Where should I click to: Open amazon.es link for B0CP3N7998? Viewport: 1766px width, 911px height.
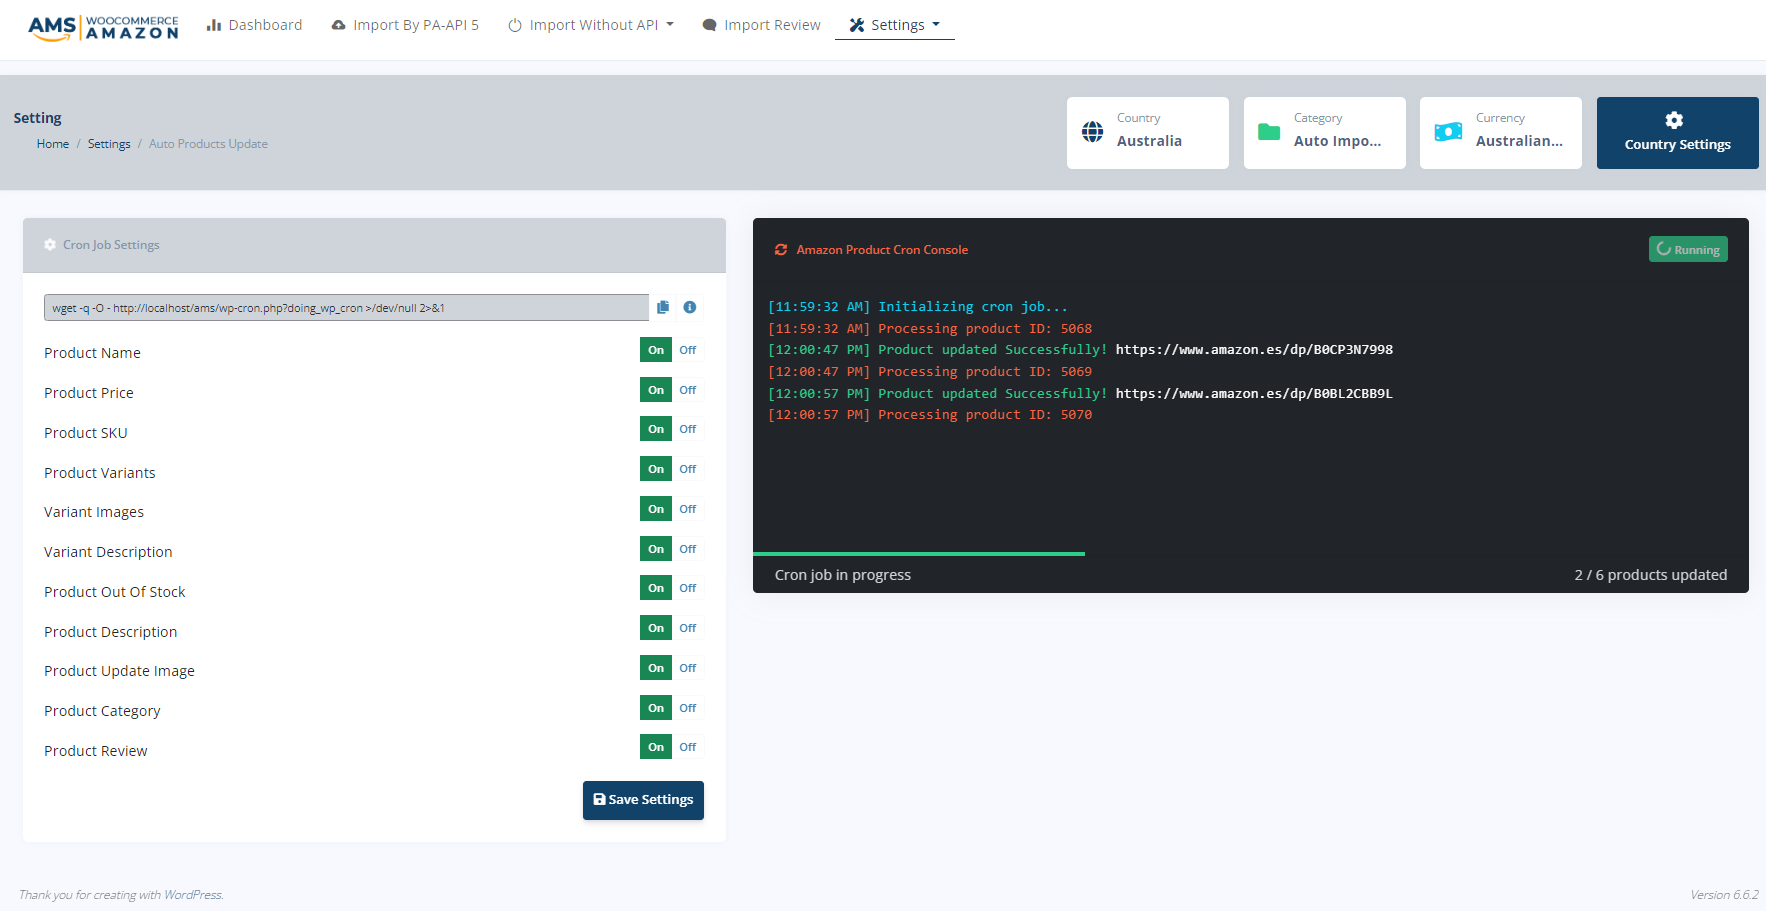point(1254,350)
